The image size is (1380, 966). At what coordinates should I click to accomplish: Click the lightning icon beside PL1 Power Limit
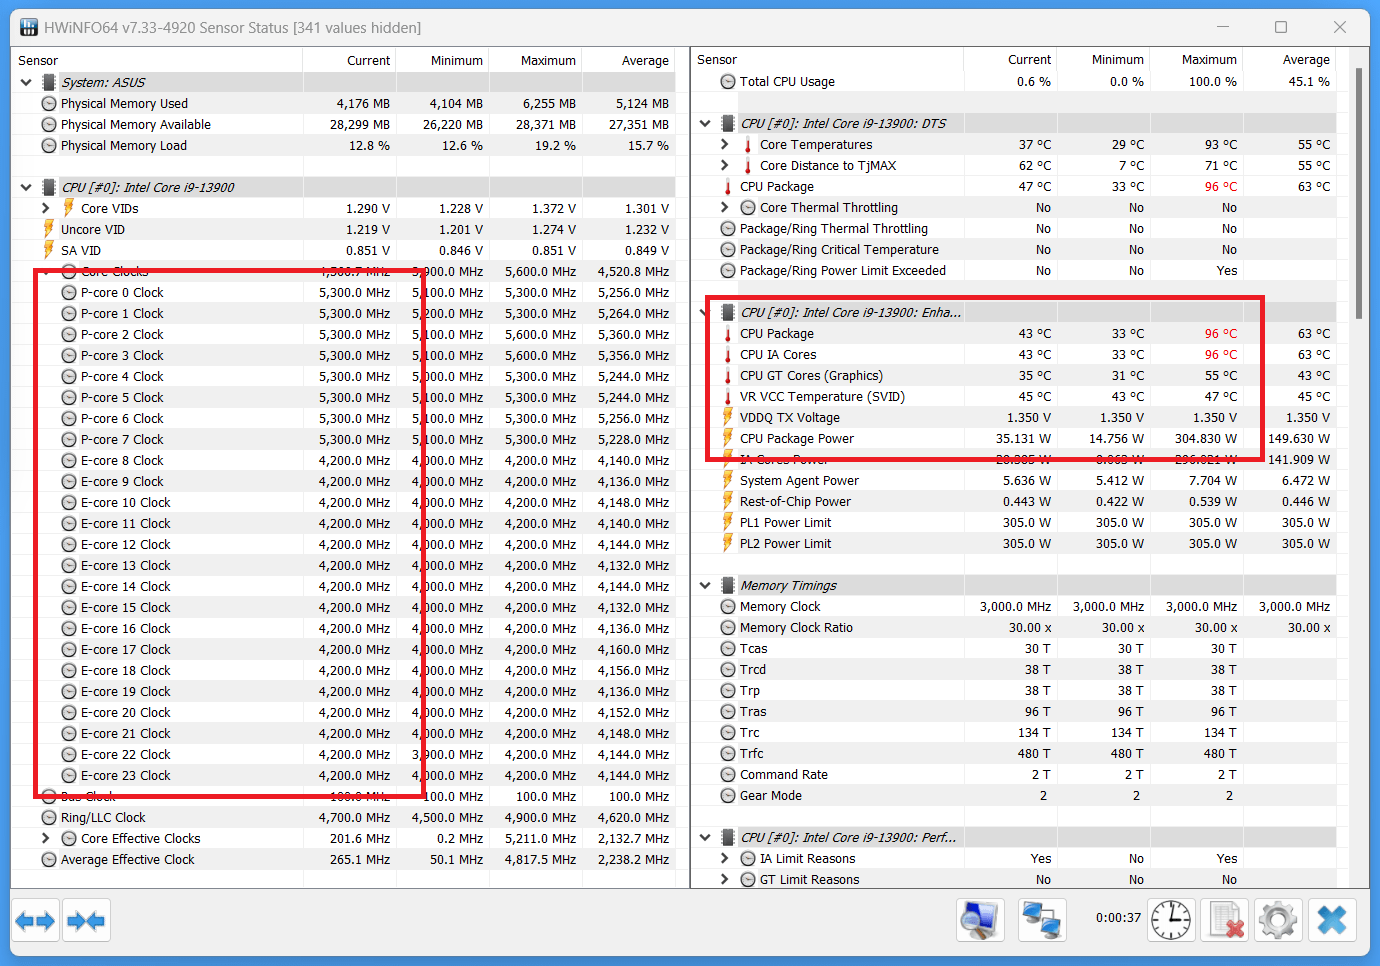(x=728, y=523)
